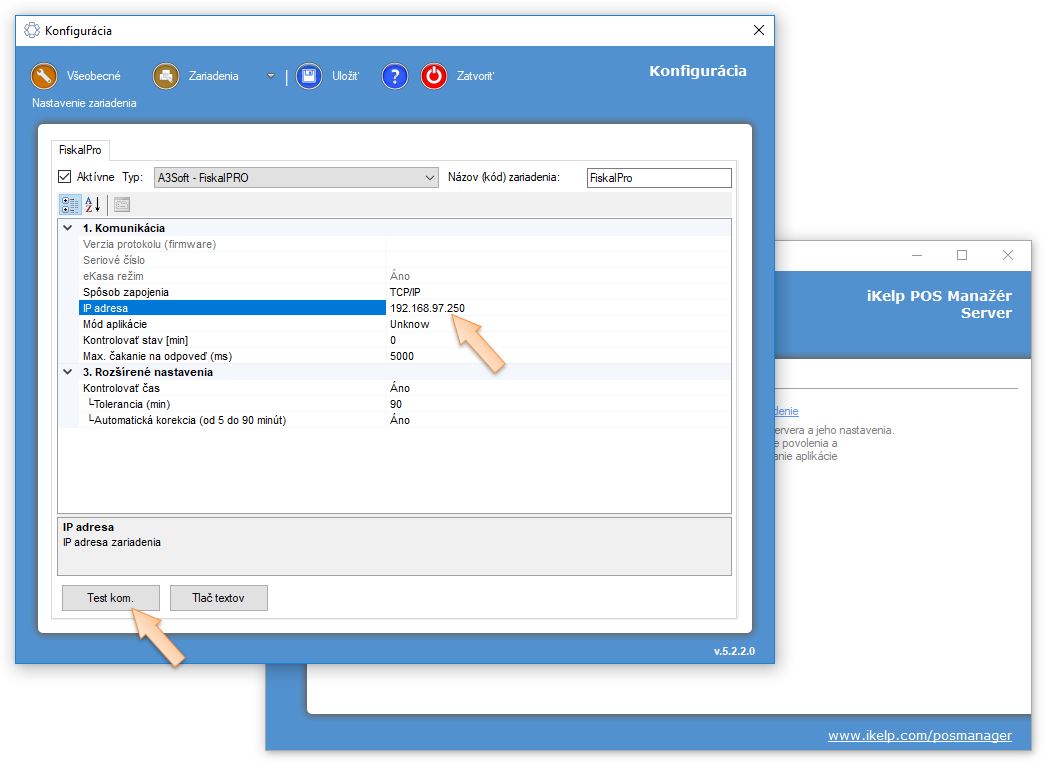Open help with question mark icon

[395, 76]
